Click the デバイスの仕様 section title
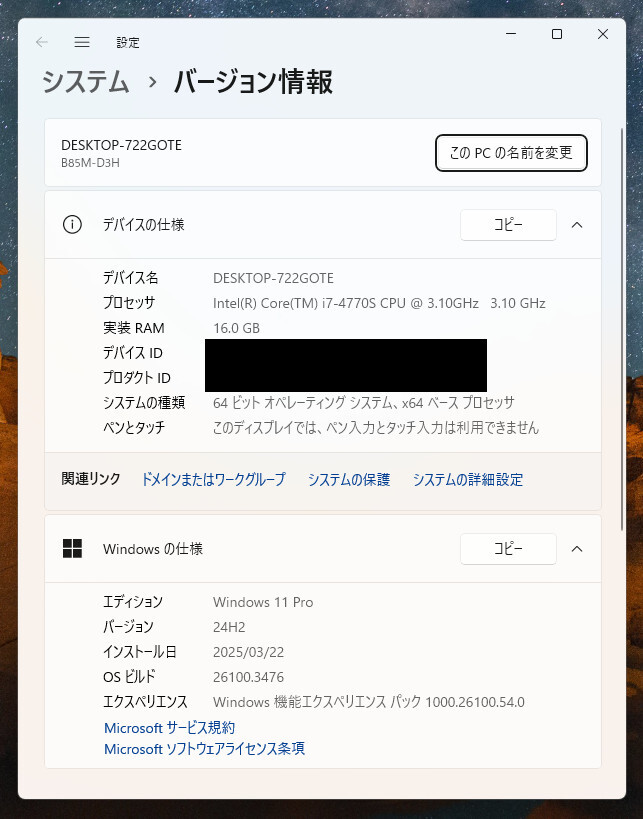The height and width of the screenshot is (819, 643). pos(144,225)
